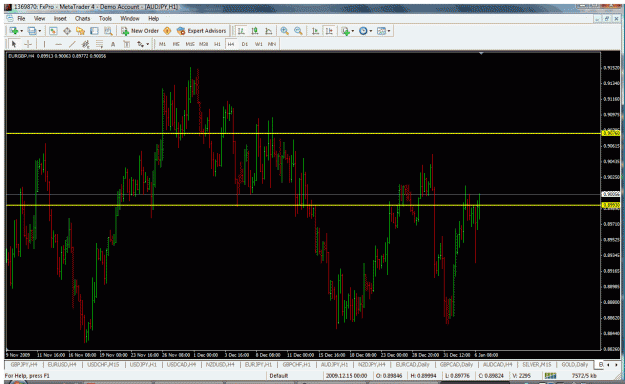Open the Data Window icon
This screenshot has height=384, width=625.
(x=67, y=31)
